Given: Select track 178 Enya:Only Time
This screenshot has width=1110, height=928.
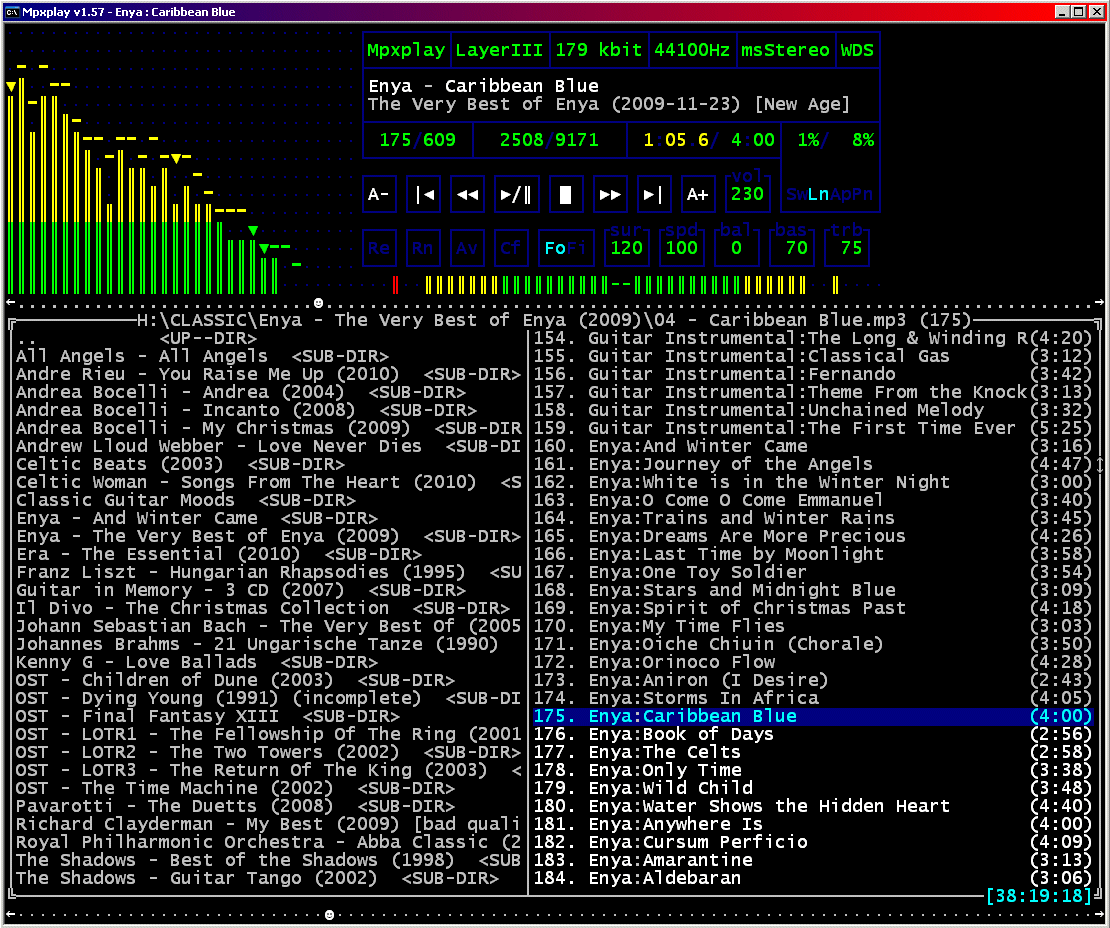Looking at the screenshot, I should (x=665, y=770).
